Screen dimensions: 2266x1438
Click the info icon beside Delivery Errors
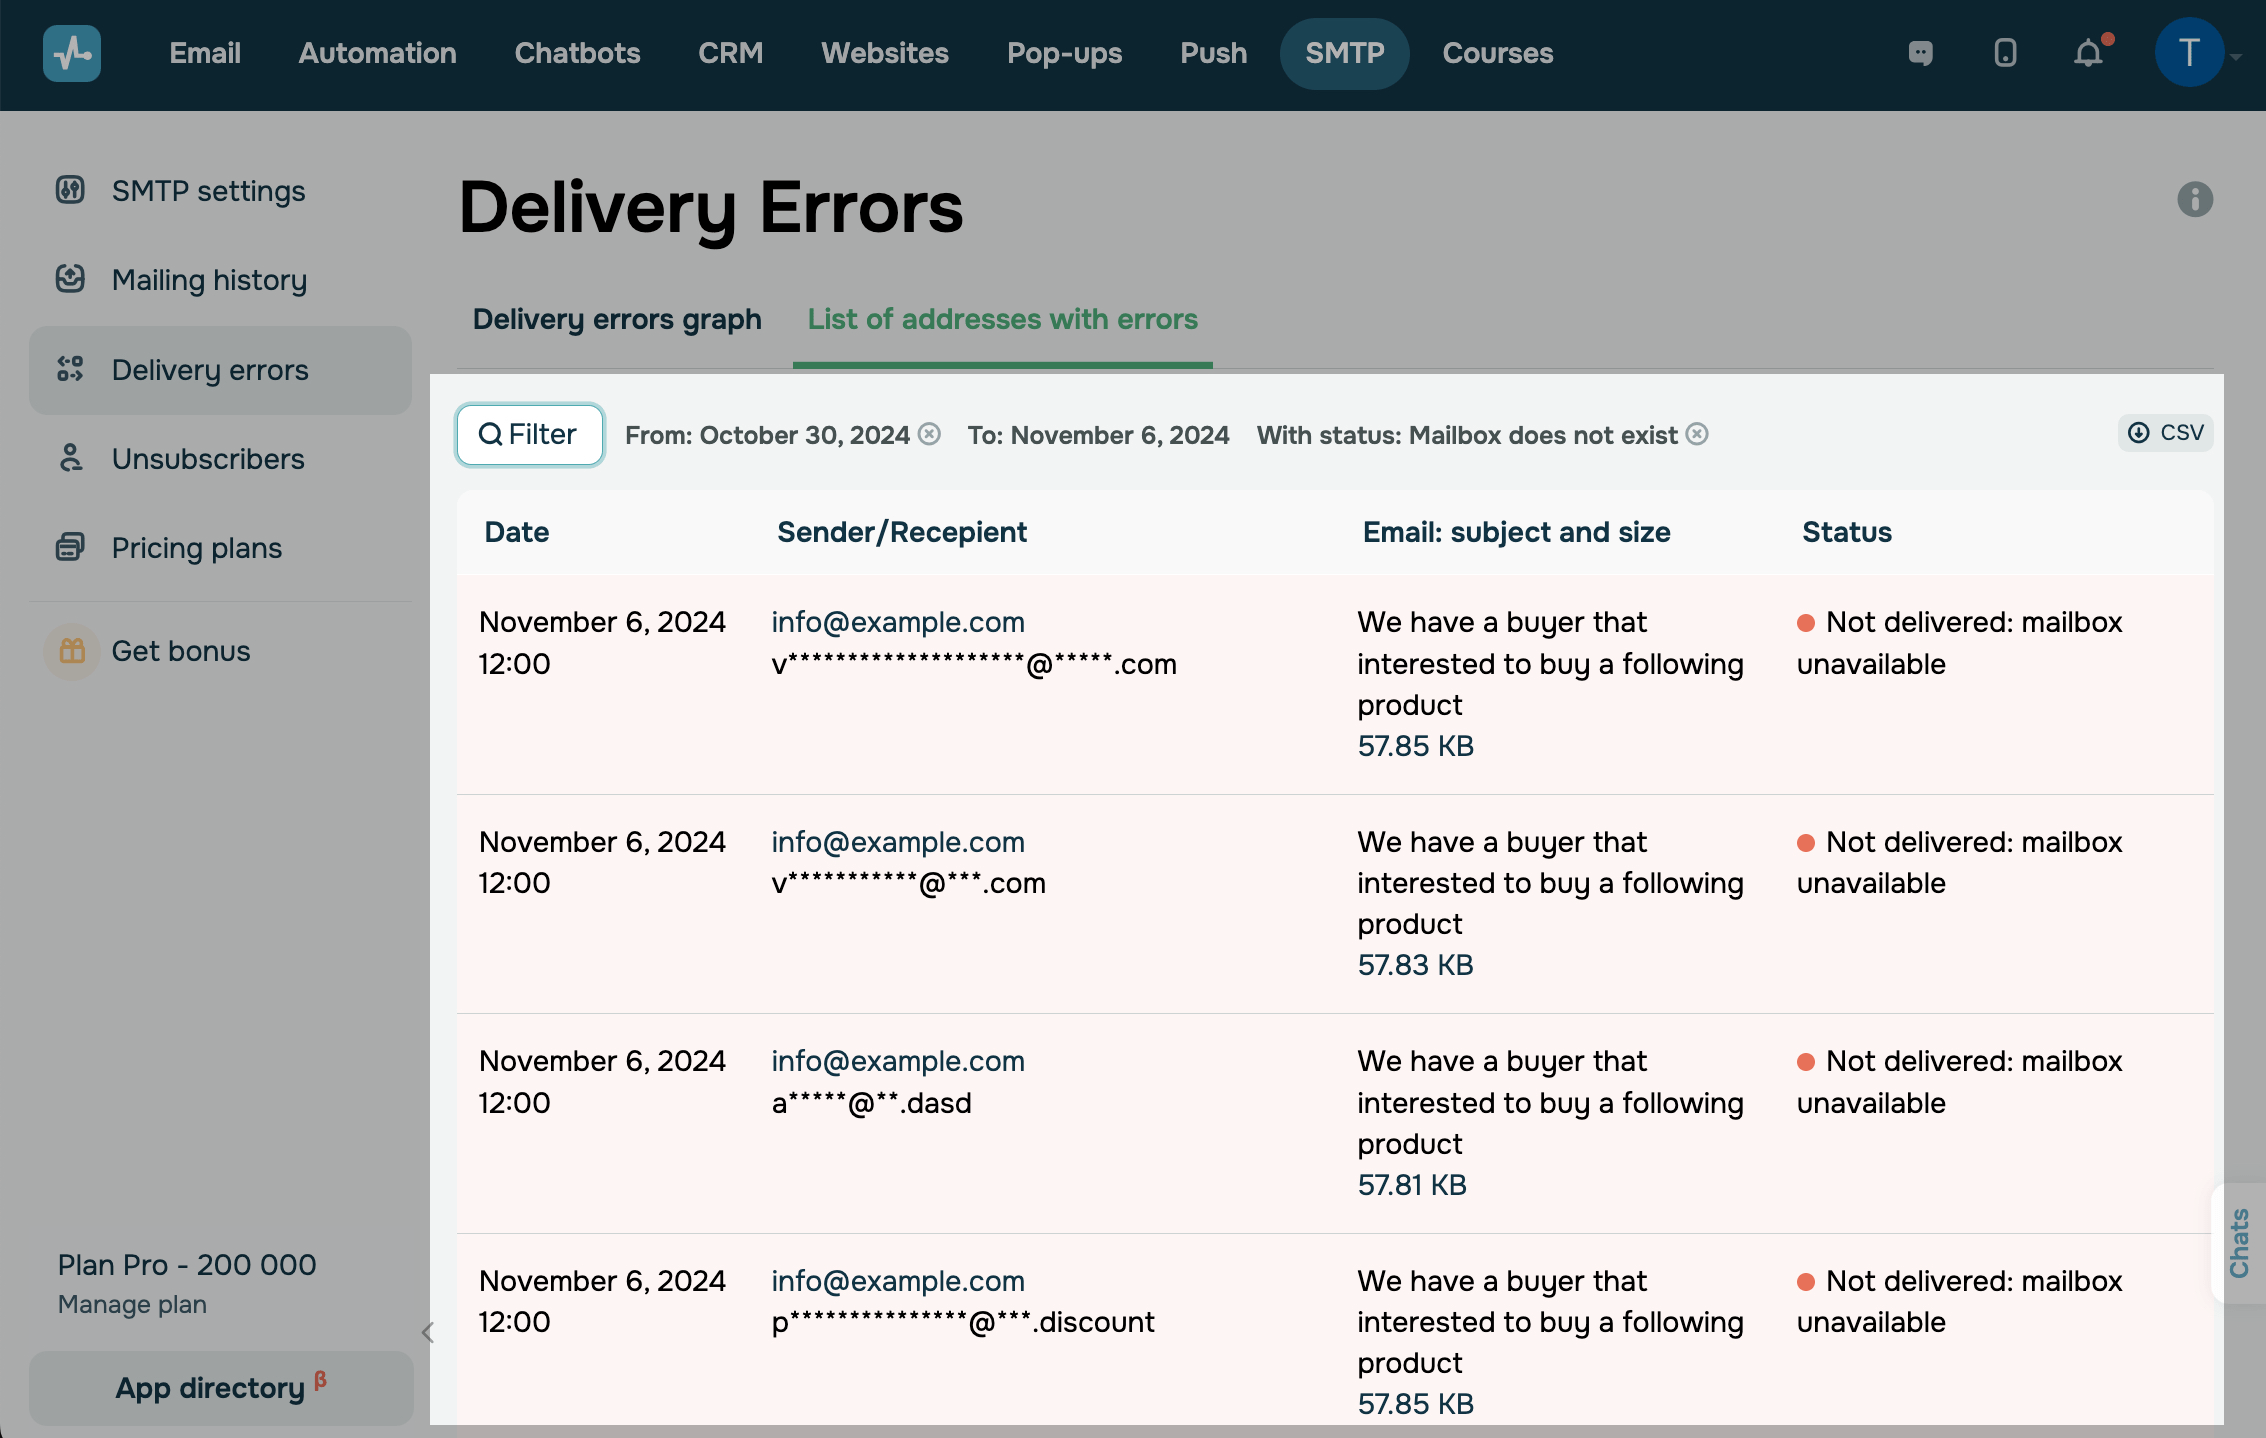pyautogui.click(x=2195, y=200)
